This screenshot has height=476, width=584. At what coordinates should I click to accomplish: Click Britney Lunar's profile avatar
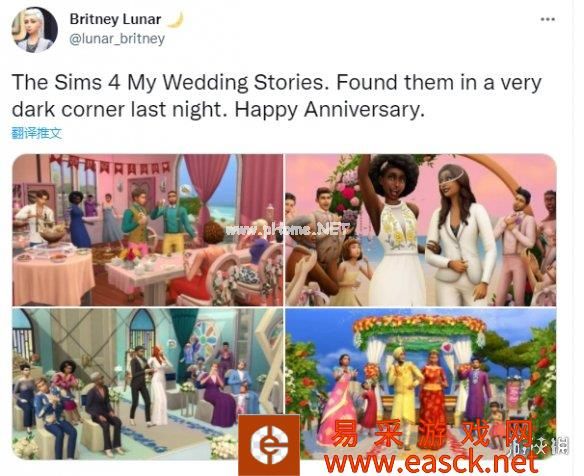click(x=34, y=30)
